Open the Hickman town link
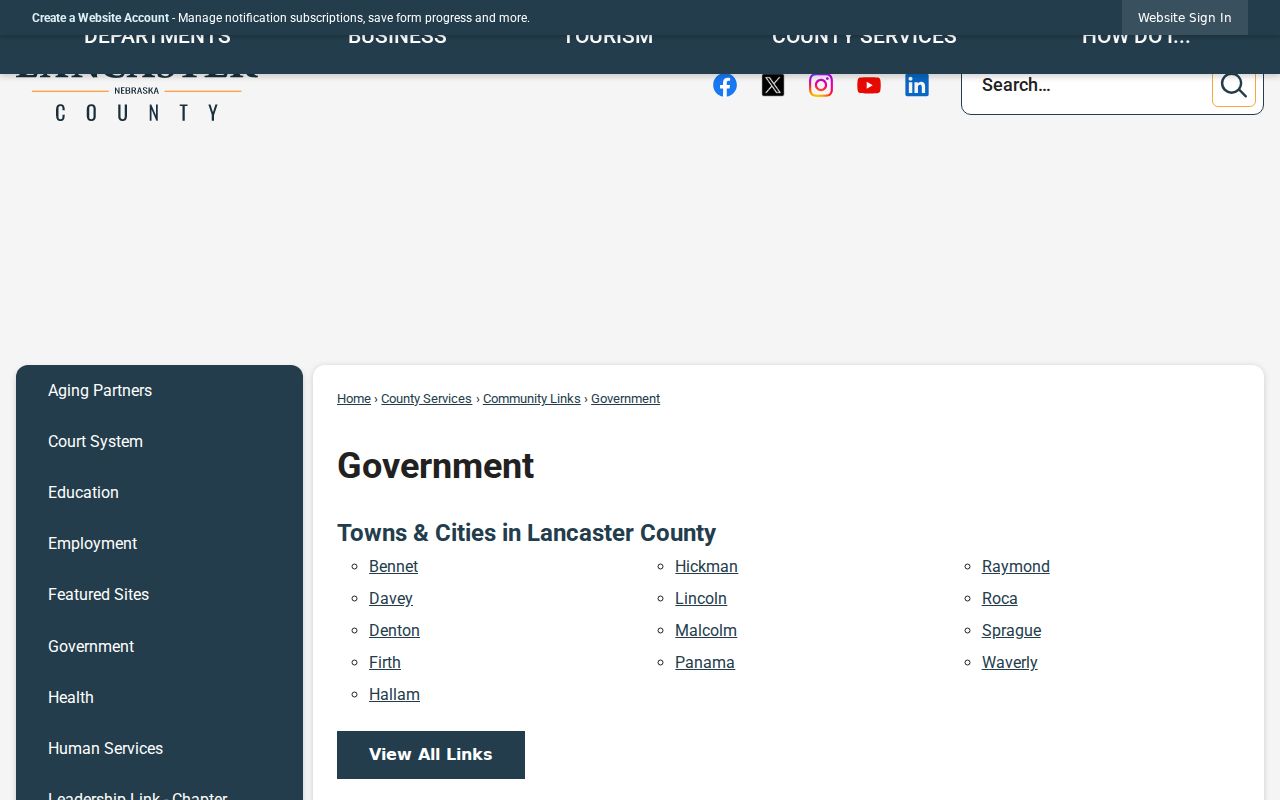Screen dimensions: 1280x800 [706, 566]
